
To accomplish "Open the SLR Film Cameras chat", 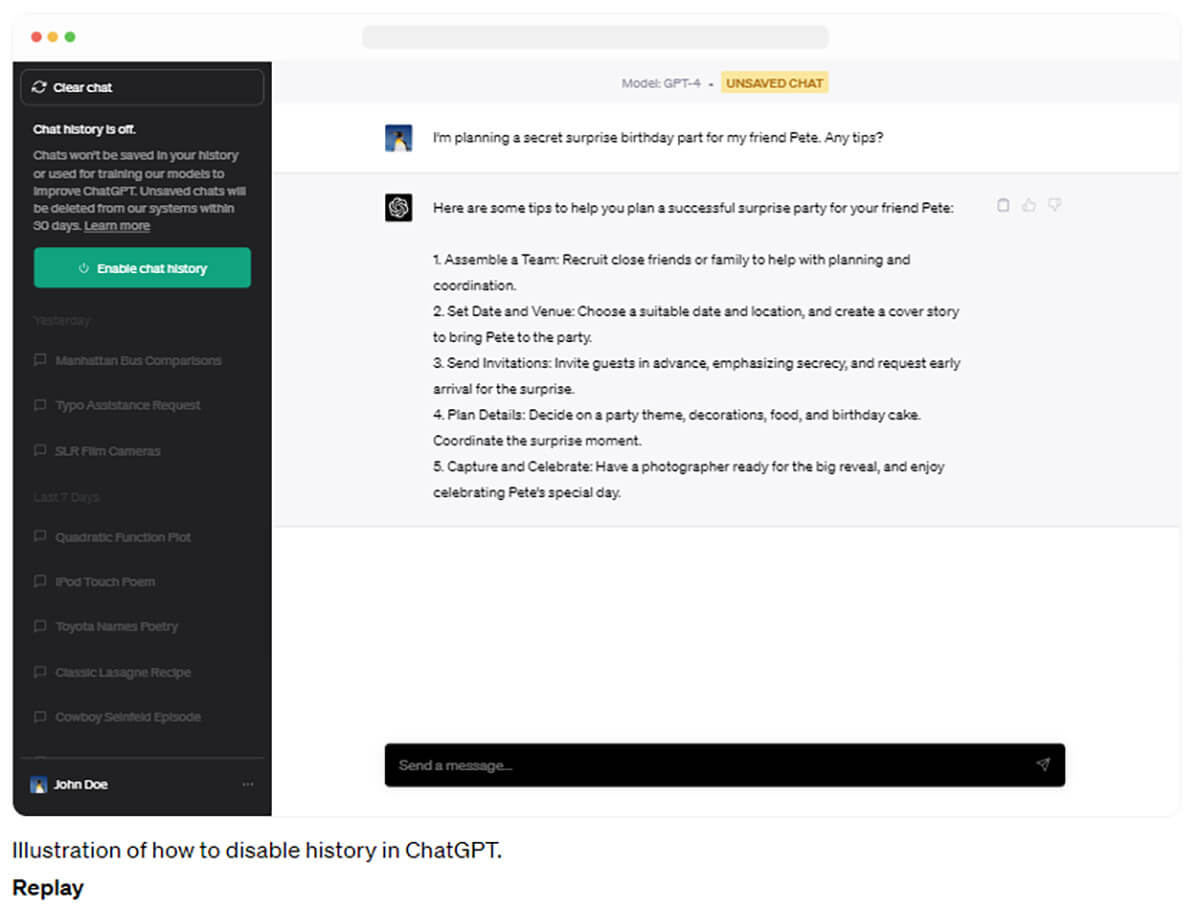I will (x=108, y=451).
